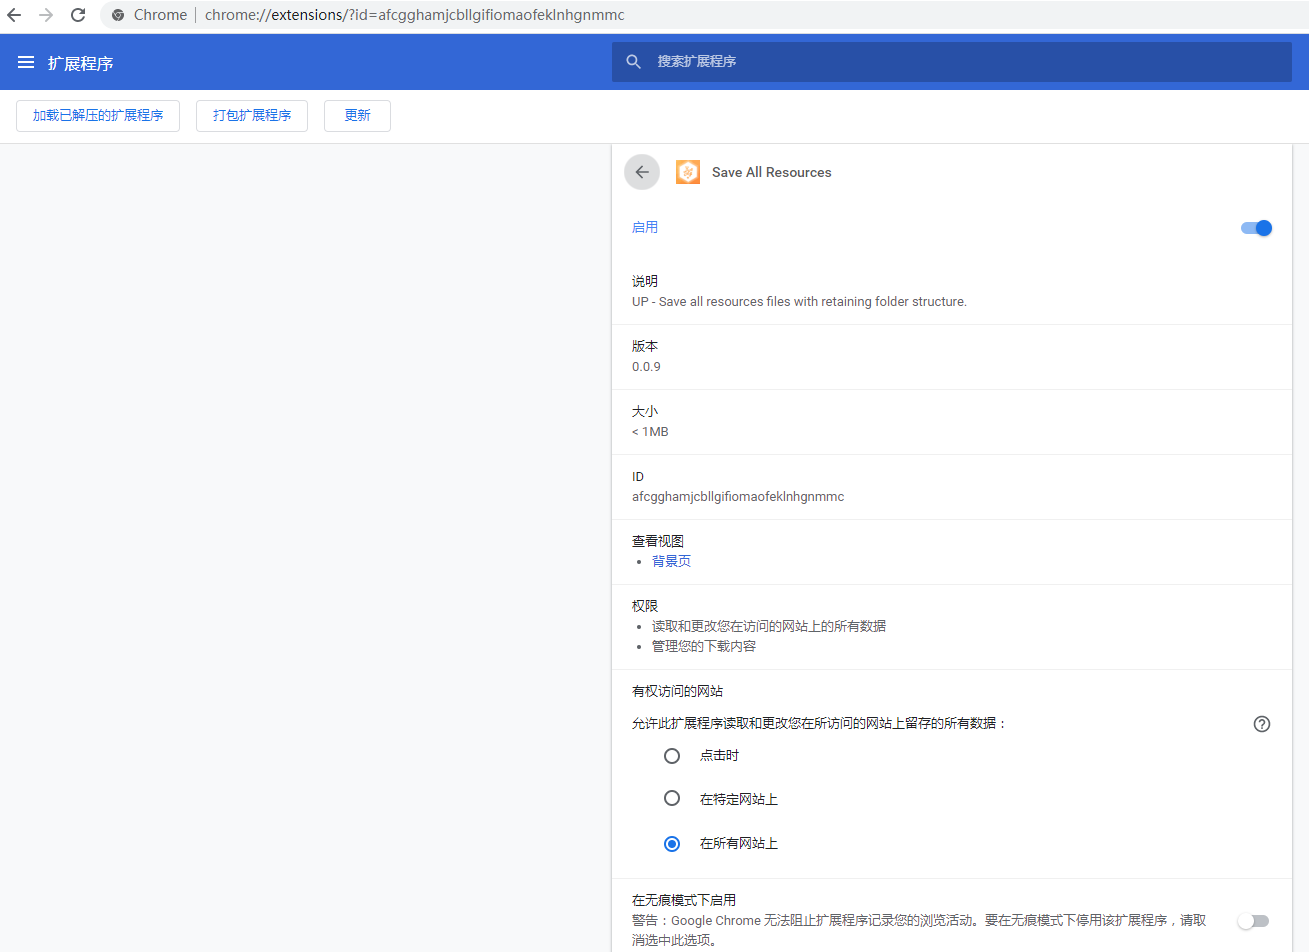Select the 在所有网站上 radio option
The width and height of the screenshot is (1309, 952).
pyautogui.click(x=672, y=844)
